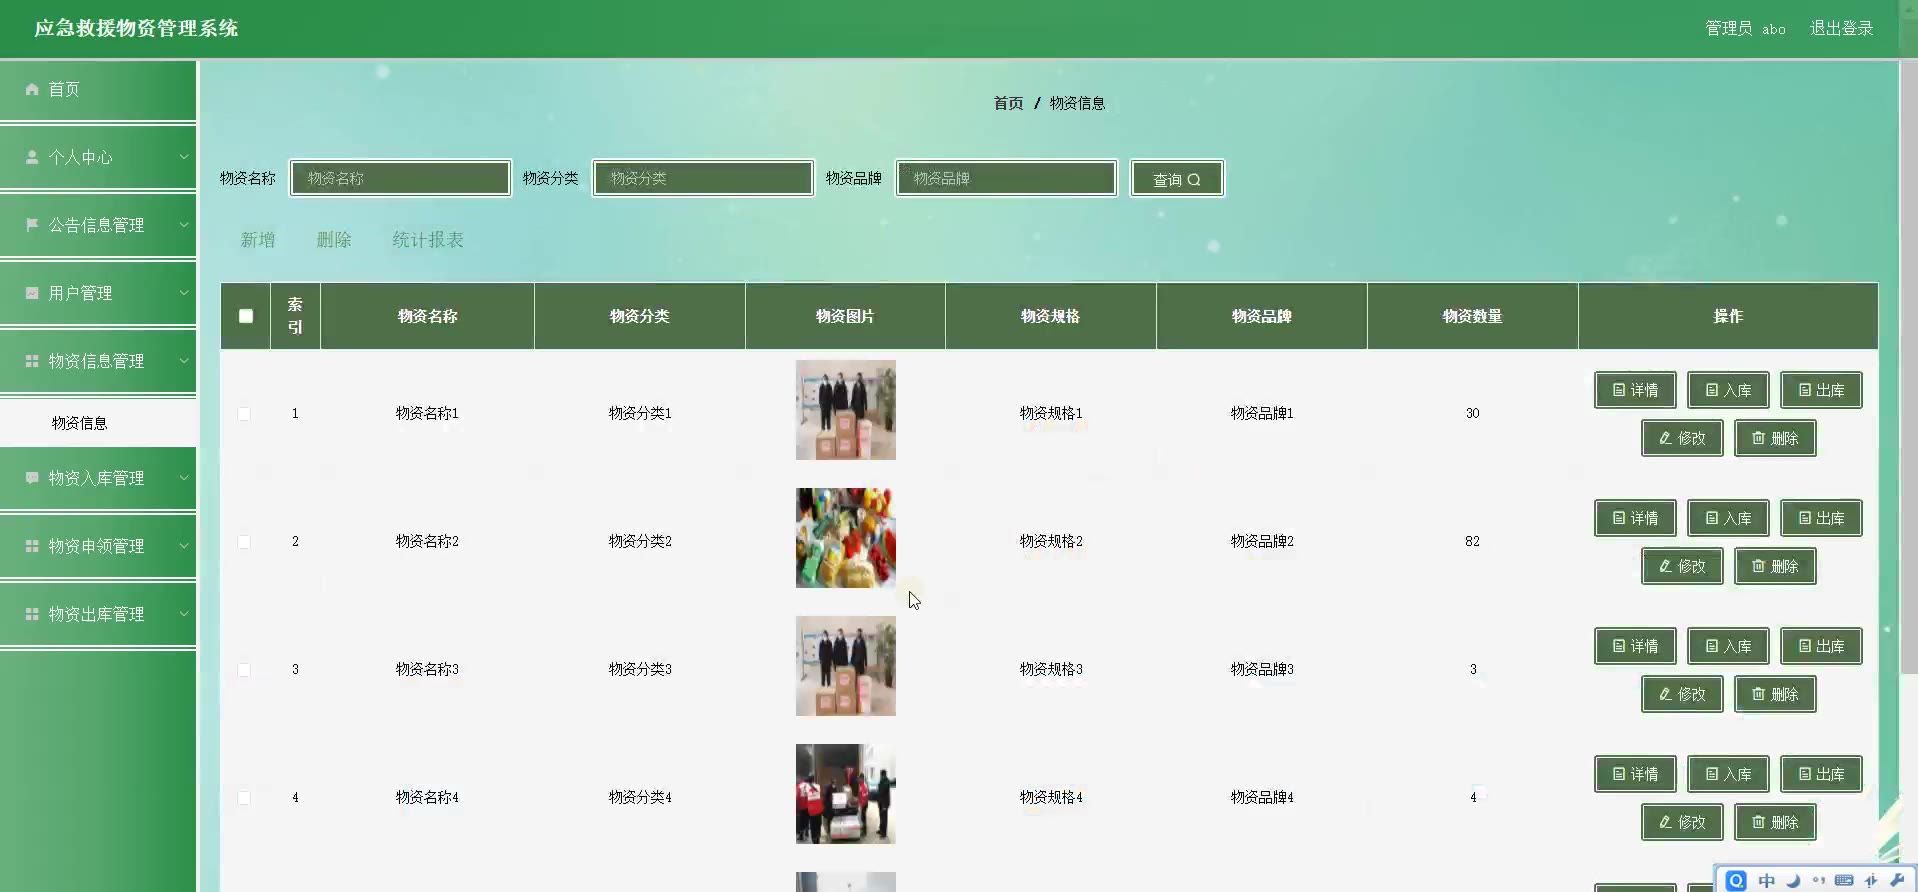The height and width of the screenshot is (892, 1918).
Task: Click 出库 for 物资名称1 row
Action: point(1821,390)
